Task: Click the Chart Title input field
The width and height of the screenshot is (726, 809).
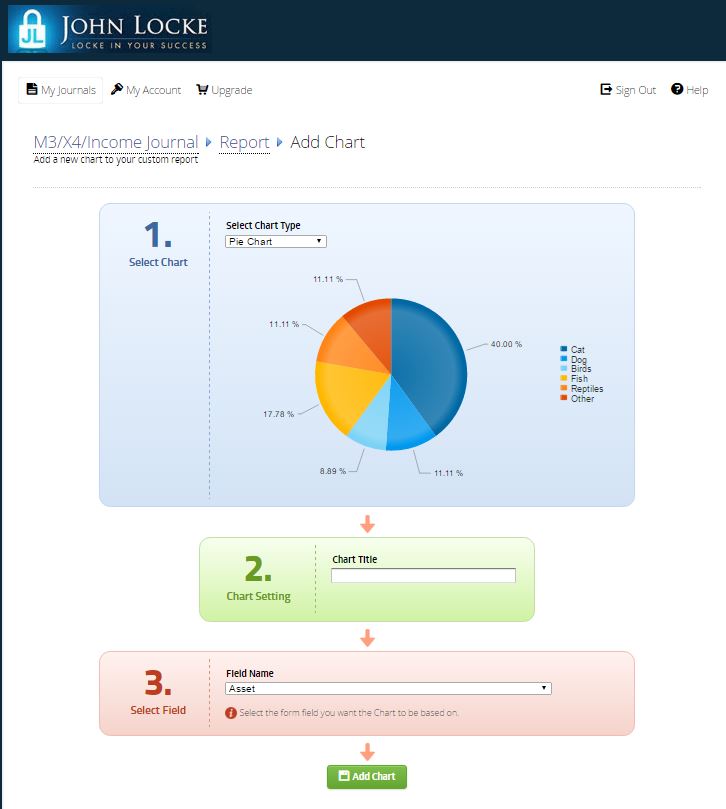Action: 423,575
